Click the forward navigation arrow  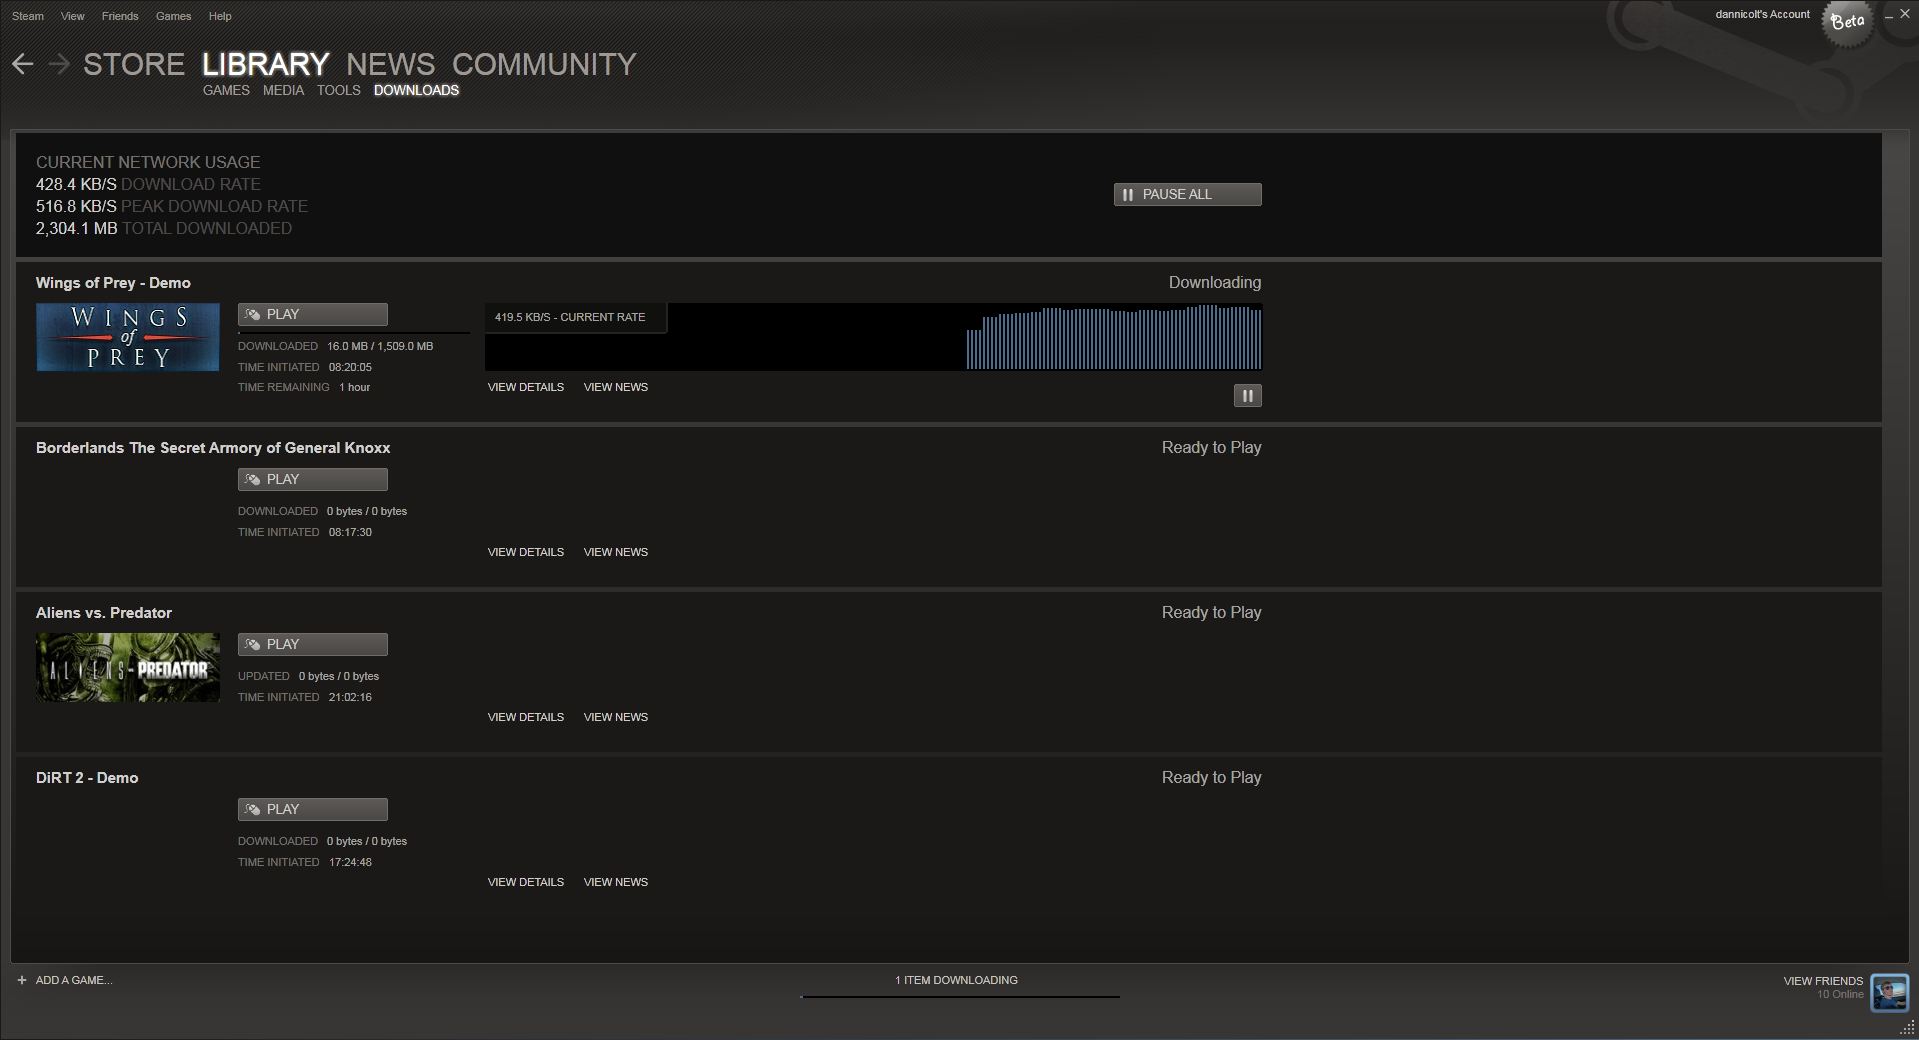point(59,63)
